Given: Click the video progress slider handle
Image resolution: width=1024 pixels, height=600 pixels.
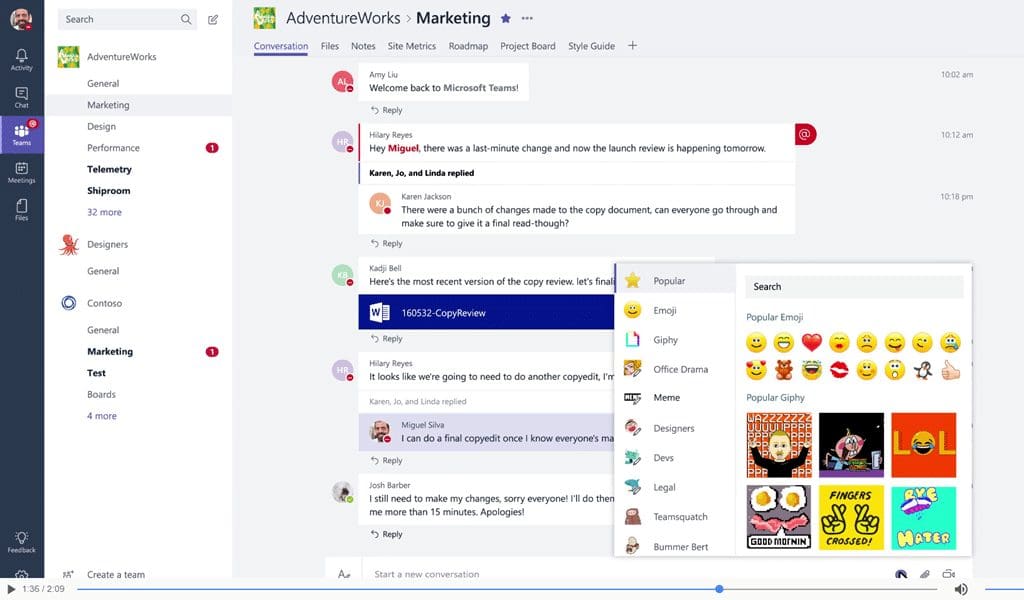Looking at the screenshot, I should pyautogui.click(x=719, y=589).
